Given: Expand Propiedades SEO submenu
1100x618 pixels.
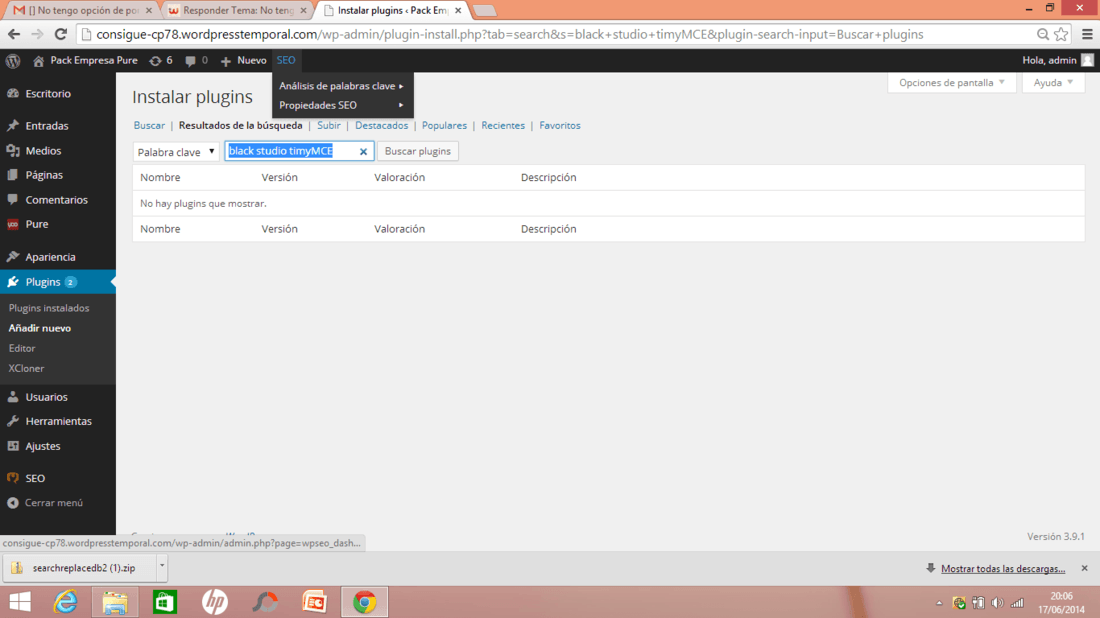Looking at the screenshot, I should click(342, 105).
